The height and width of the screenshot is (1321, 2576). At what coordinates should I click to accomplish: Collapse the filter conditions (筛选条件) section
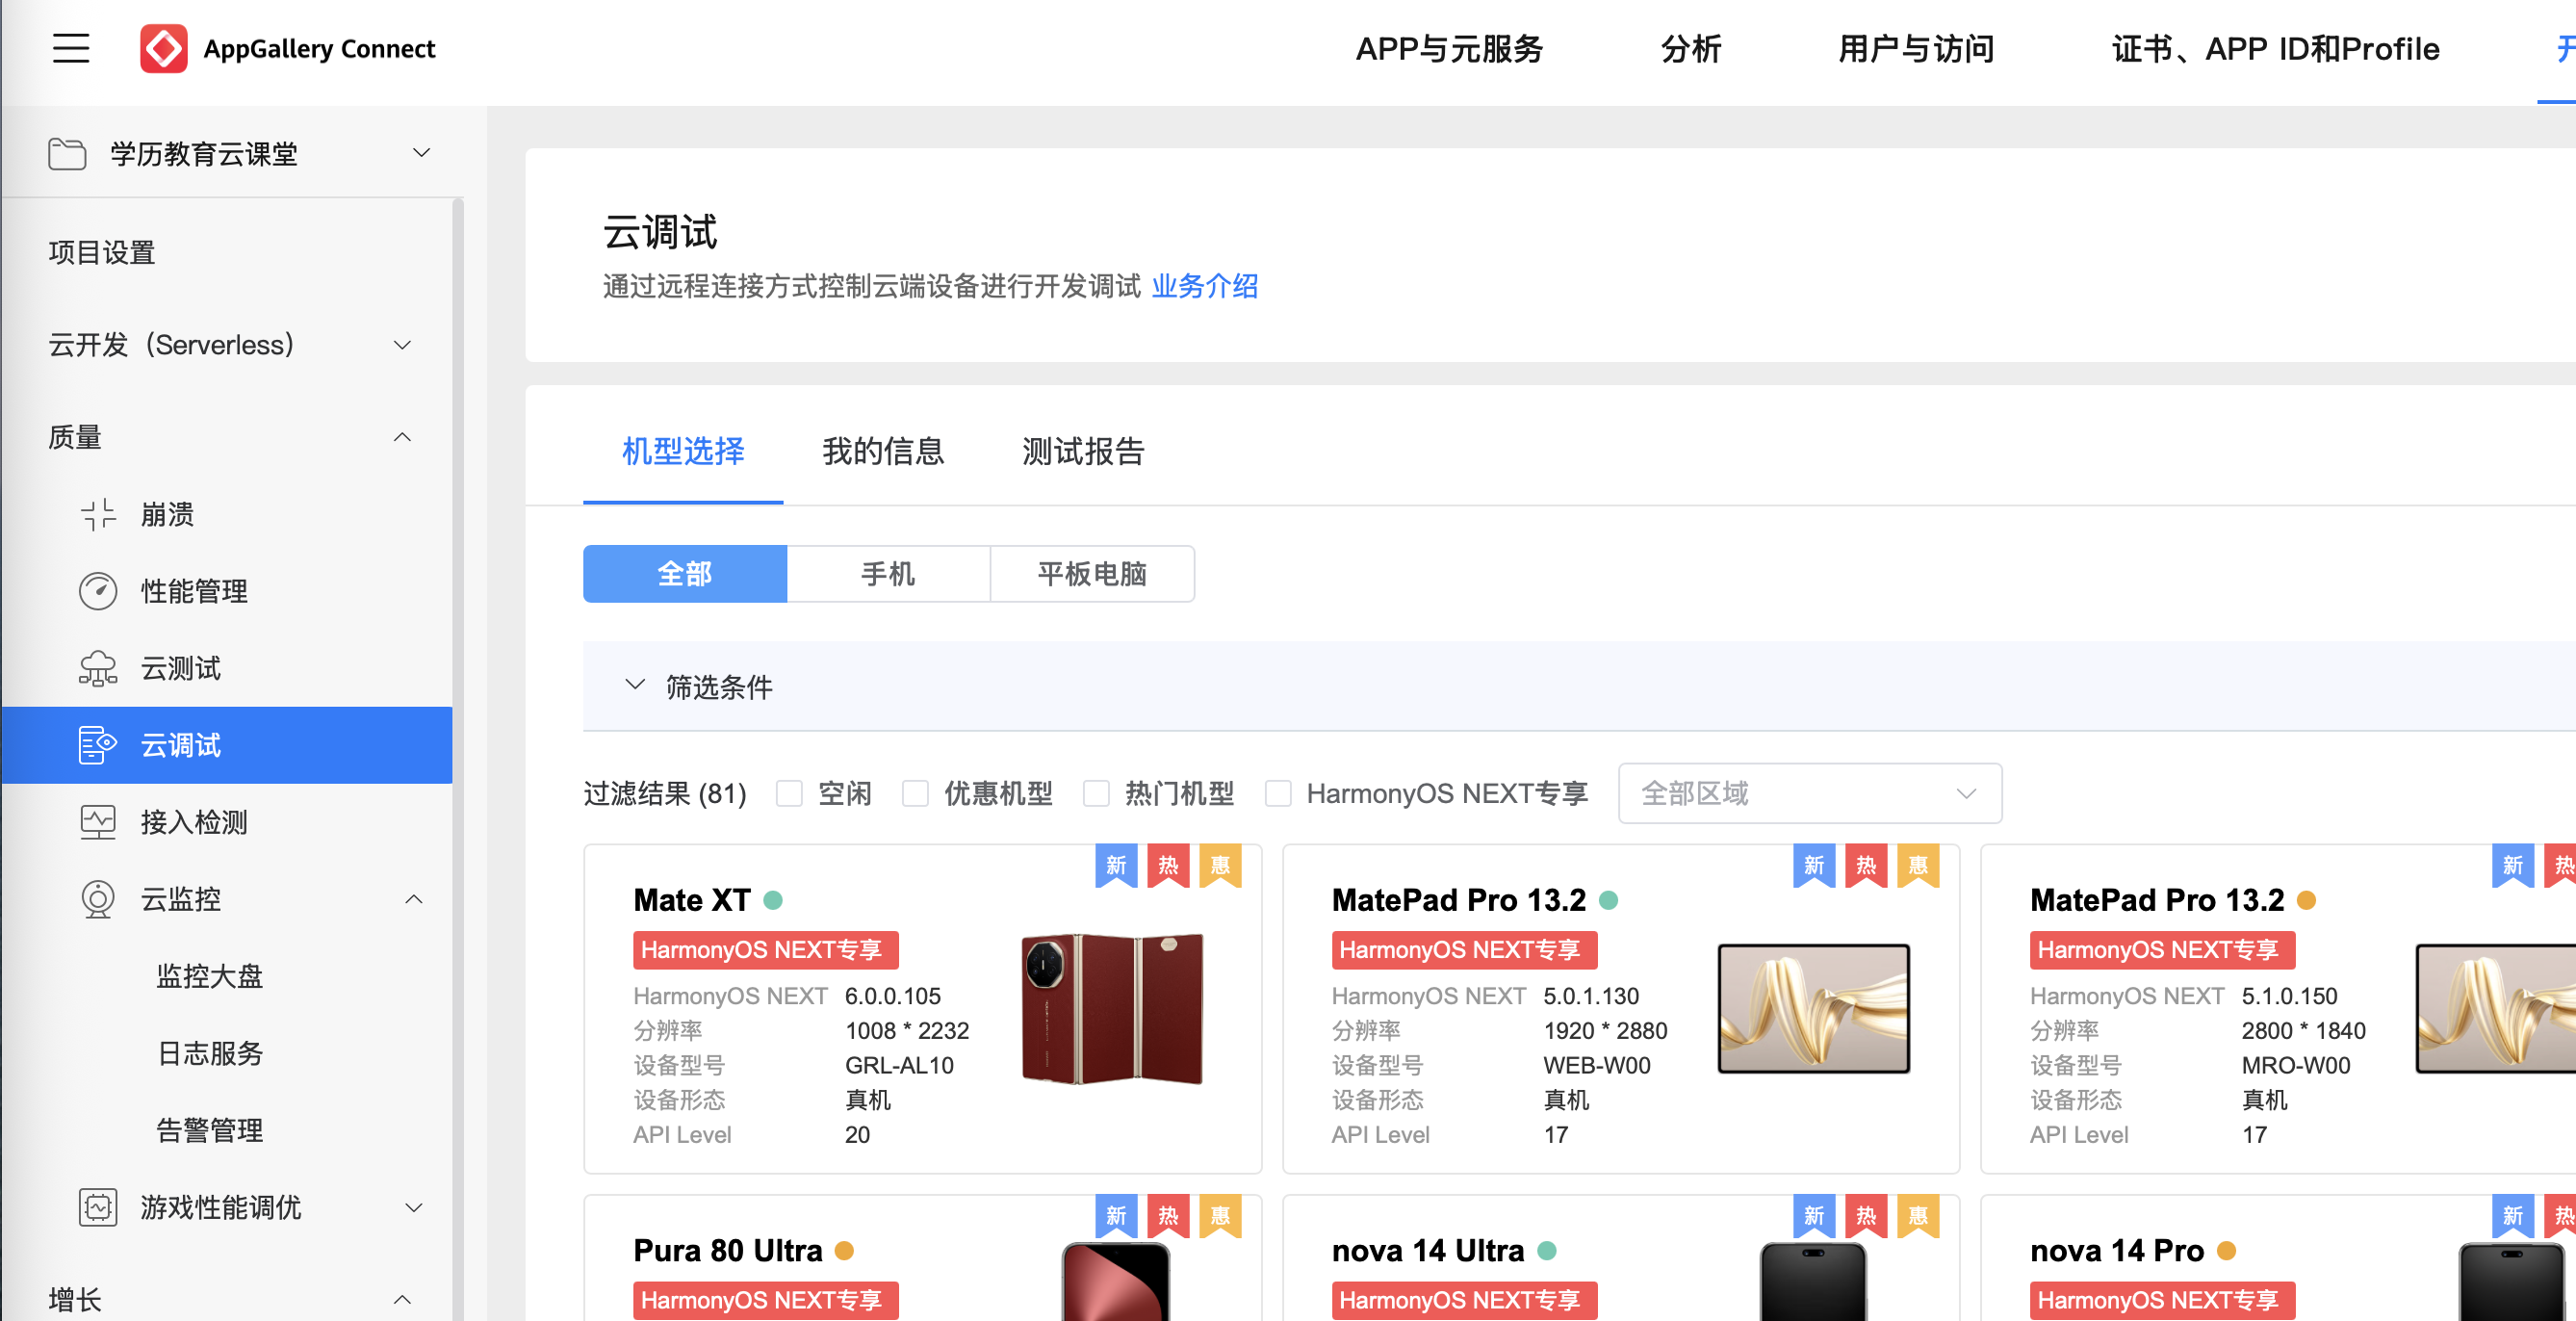coord(635,686)
